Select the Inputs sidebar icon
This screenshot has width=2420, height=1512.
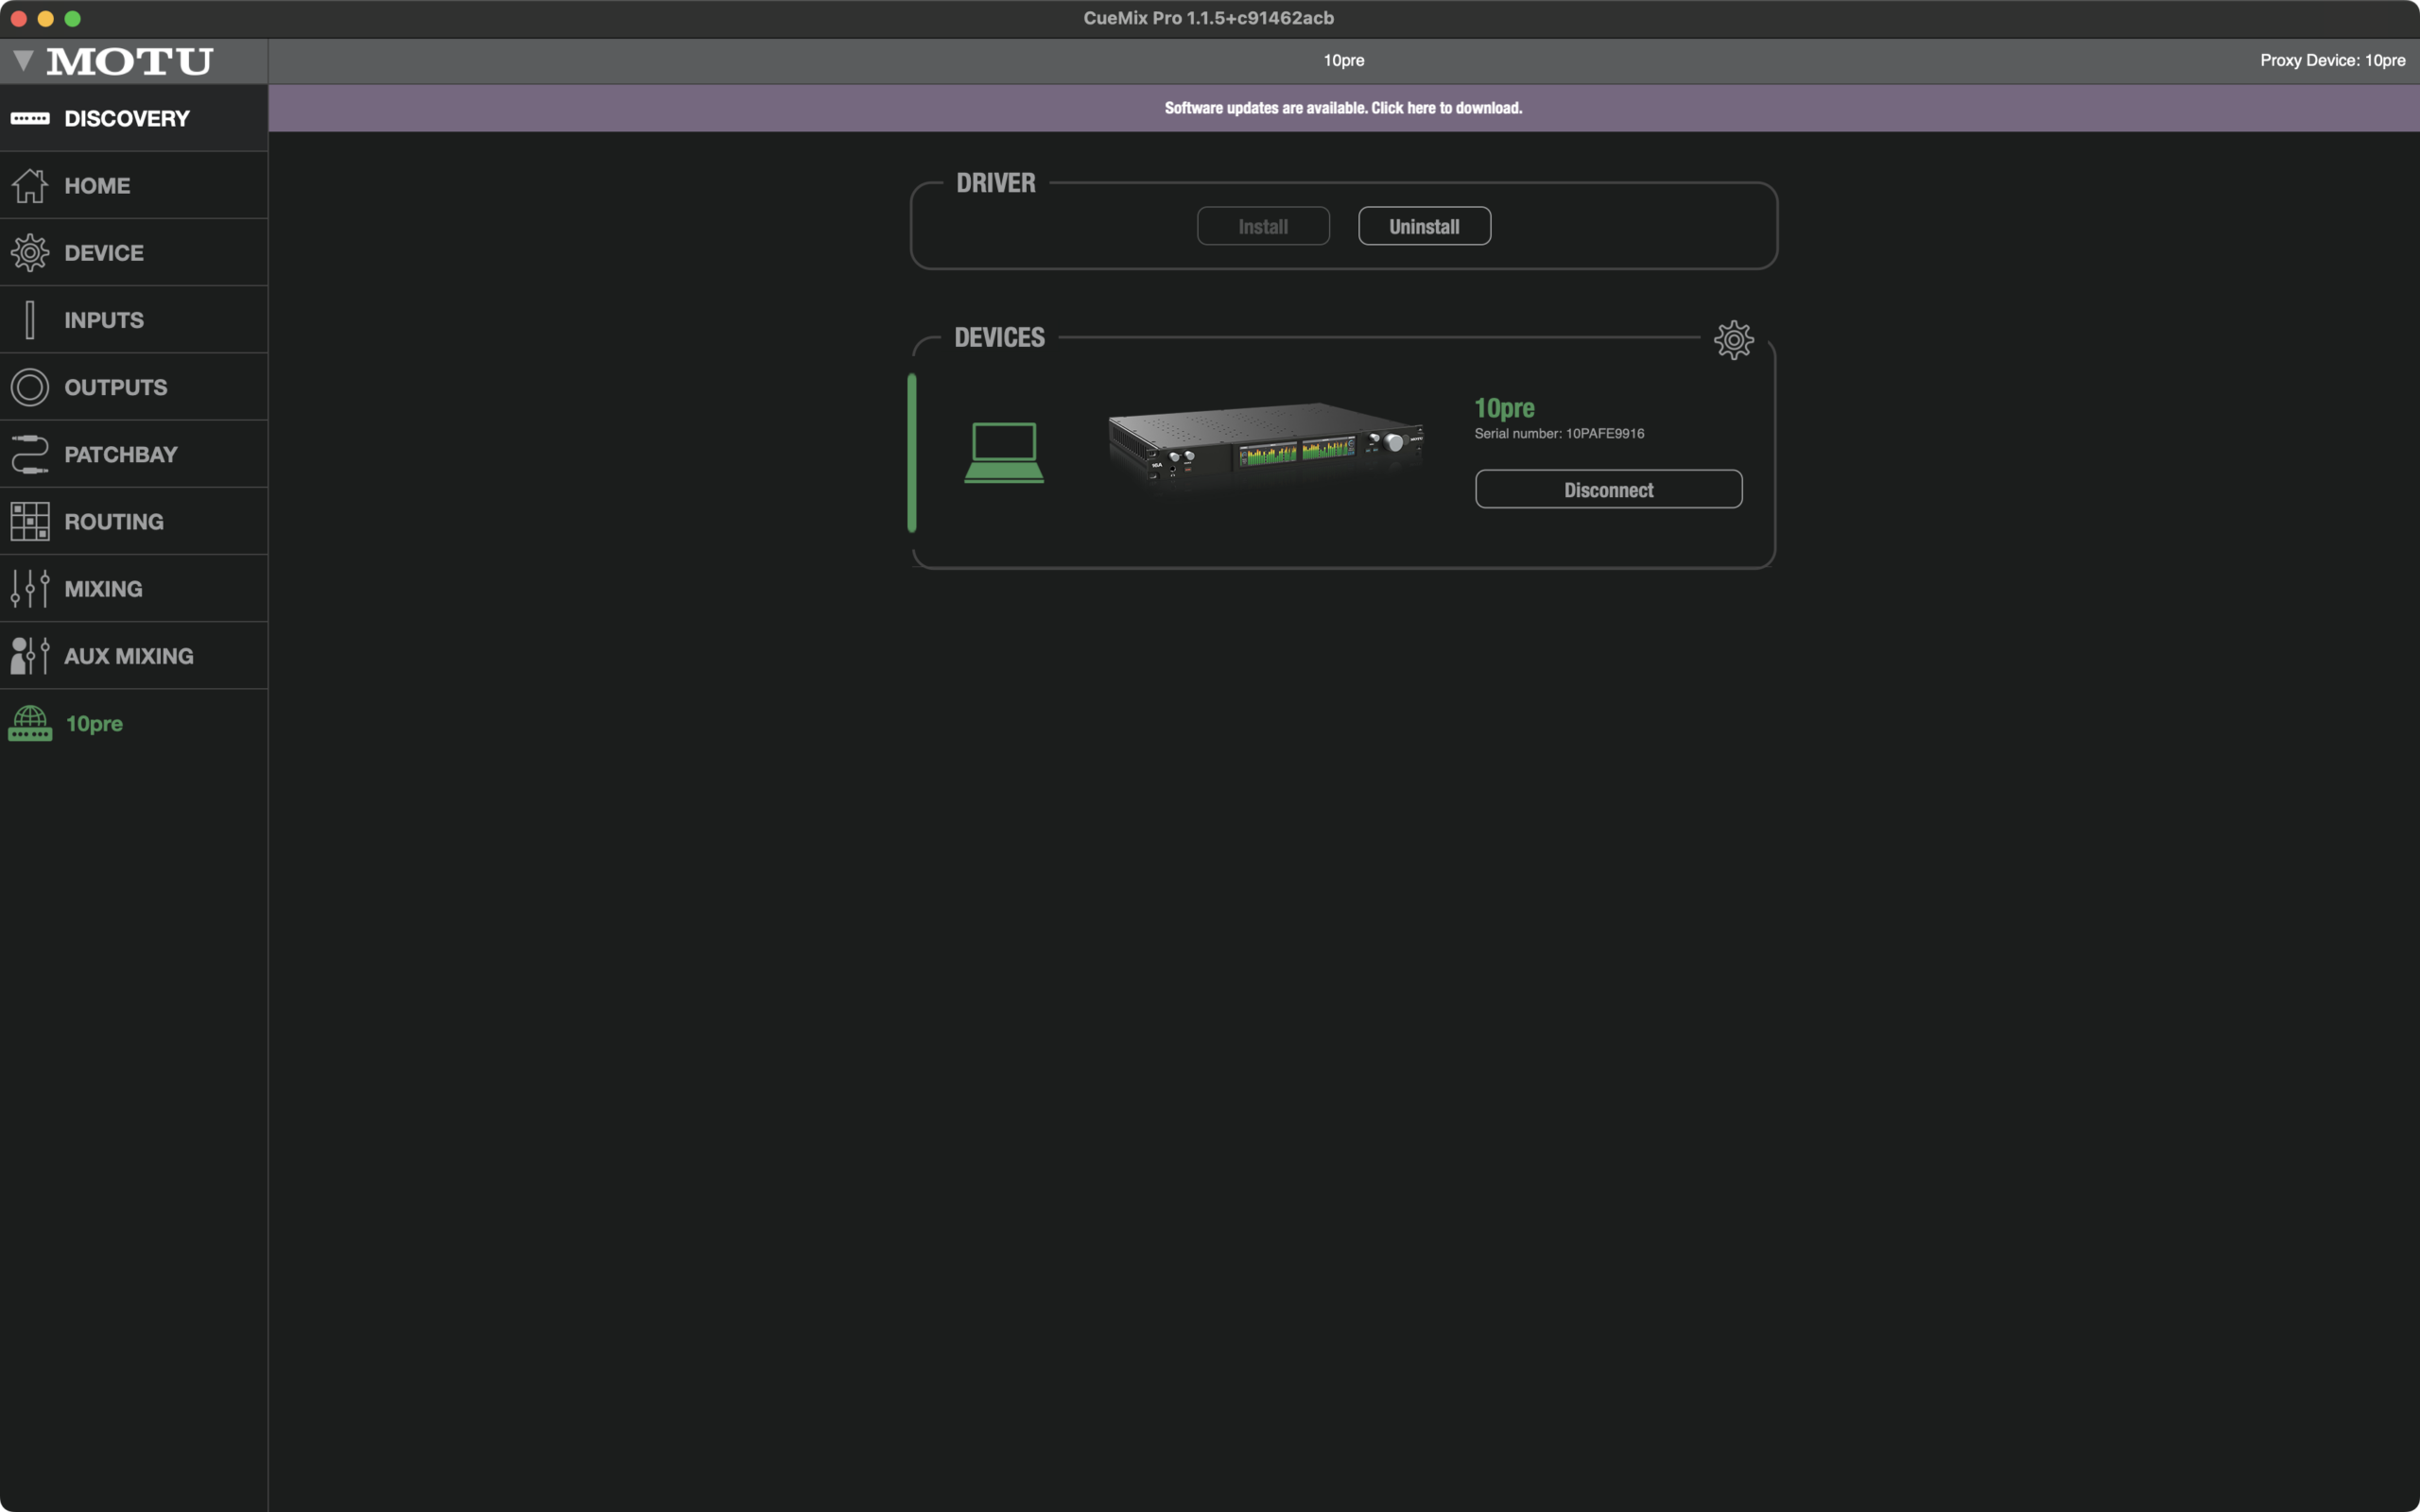tap(30, 320)
